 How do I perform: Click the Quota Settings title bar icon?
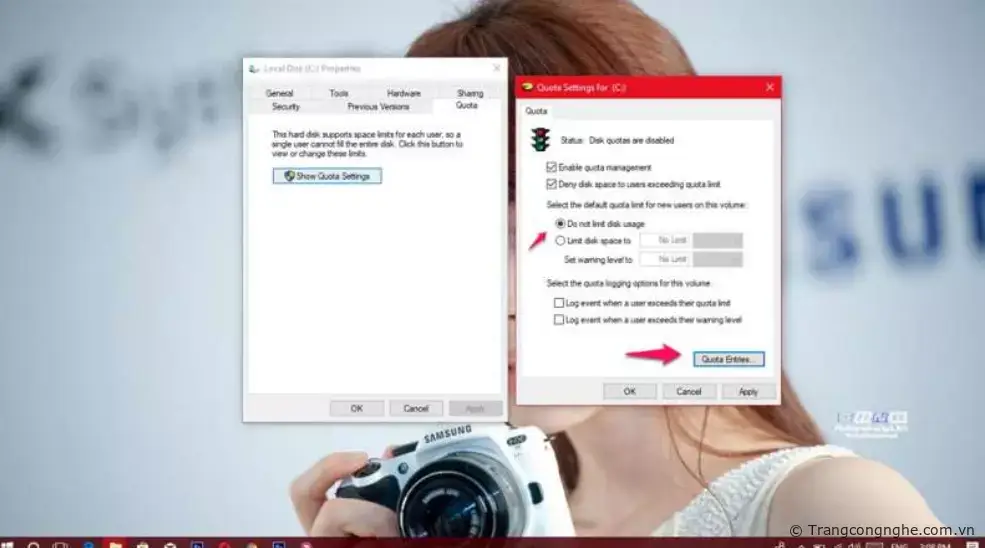[x=527, y=88]
